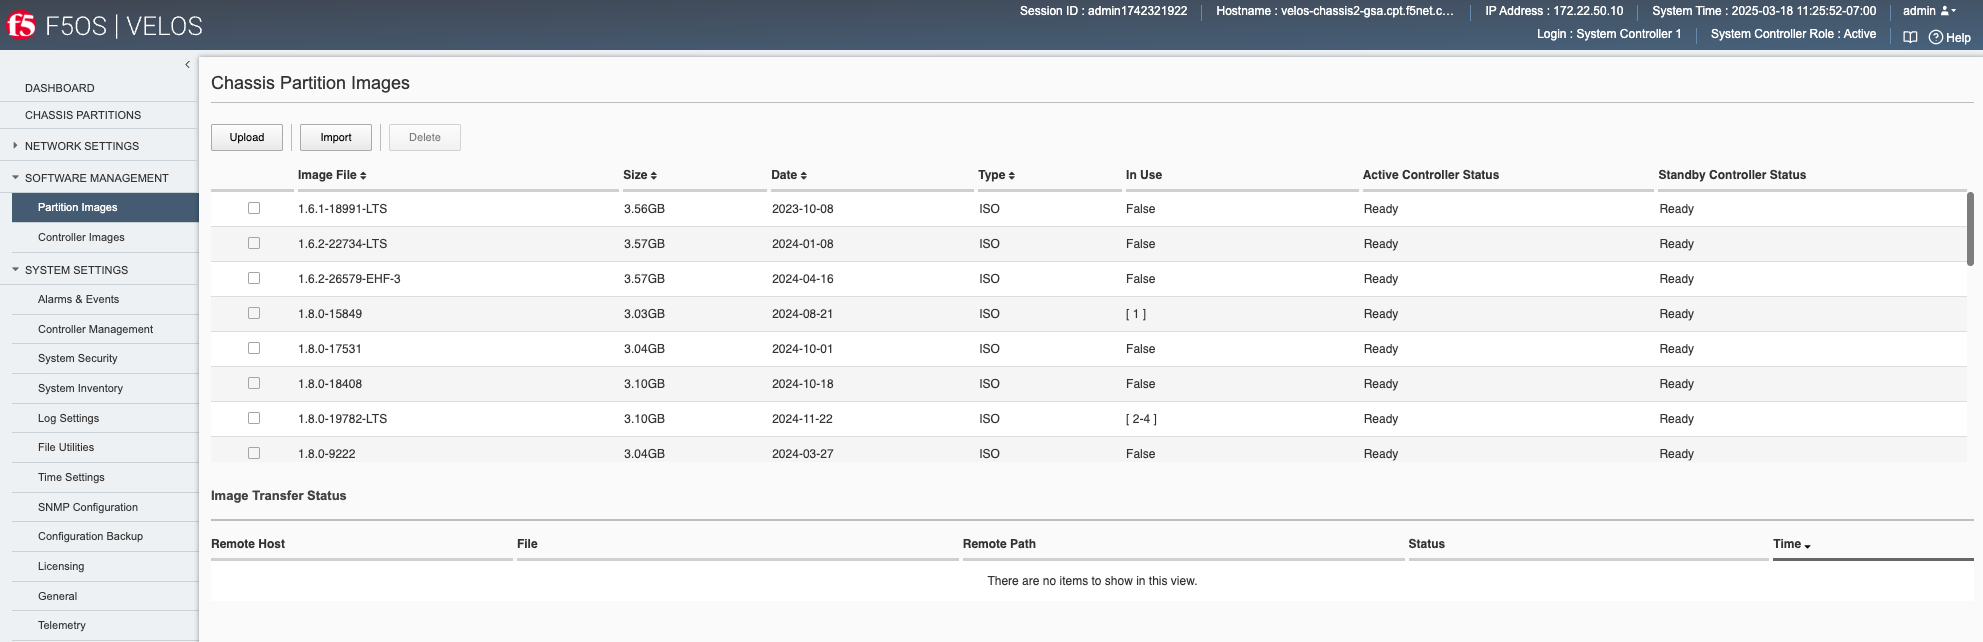The width and height of the screenshot is (1983, 642).
Task: Open General settings page
Action: 57,596
